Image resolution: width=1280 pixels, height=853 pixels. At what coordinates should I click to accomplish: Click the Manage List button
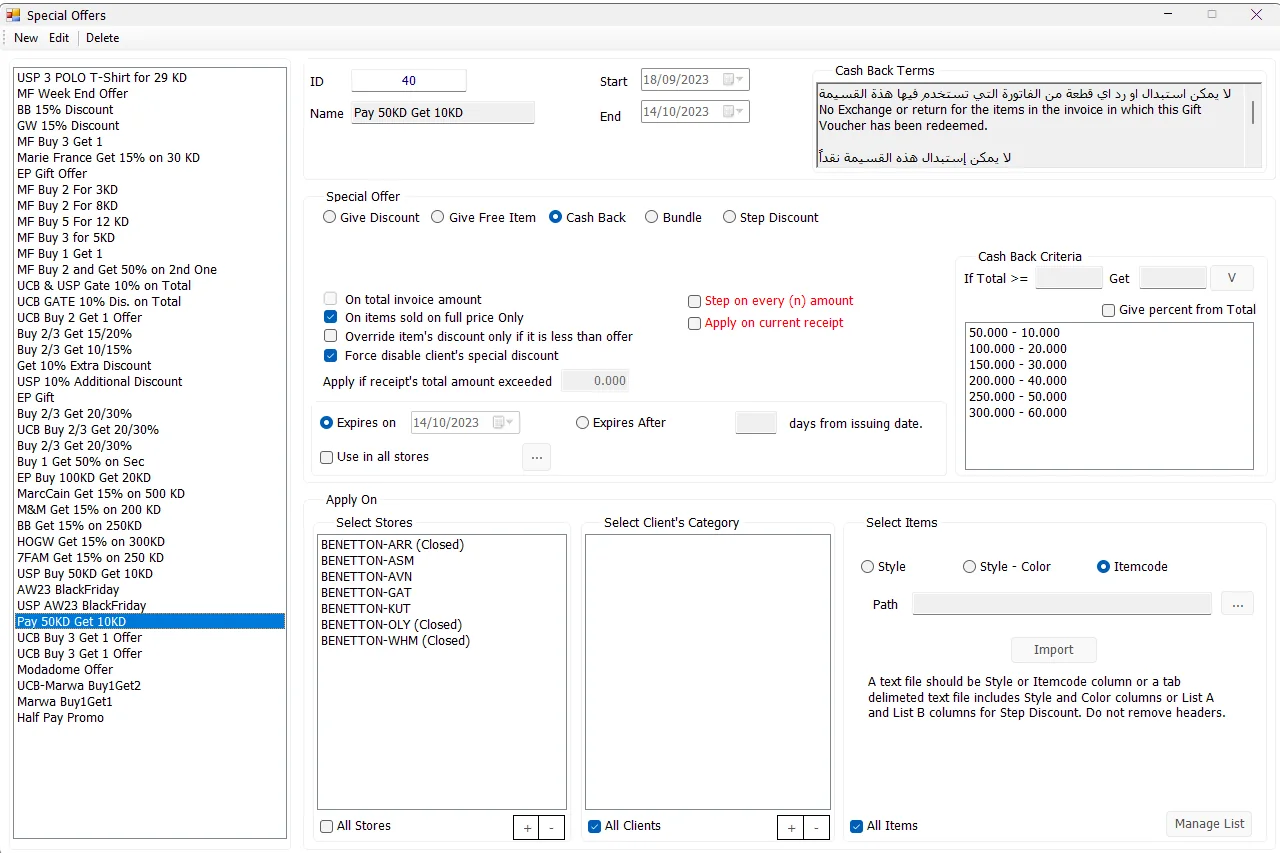click(x=1209, y=824)
